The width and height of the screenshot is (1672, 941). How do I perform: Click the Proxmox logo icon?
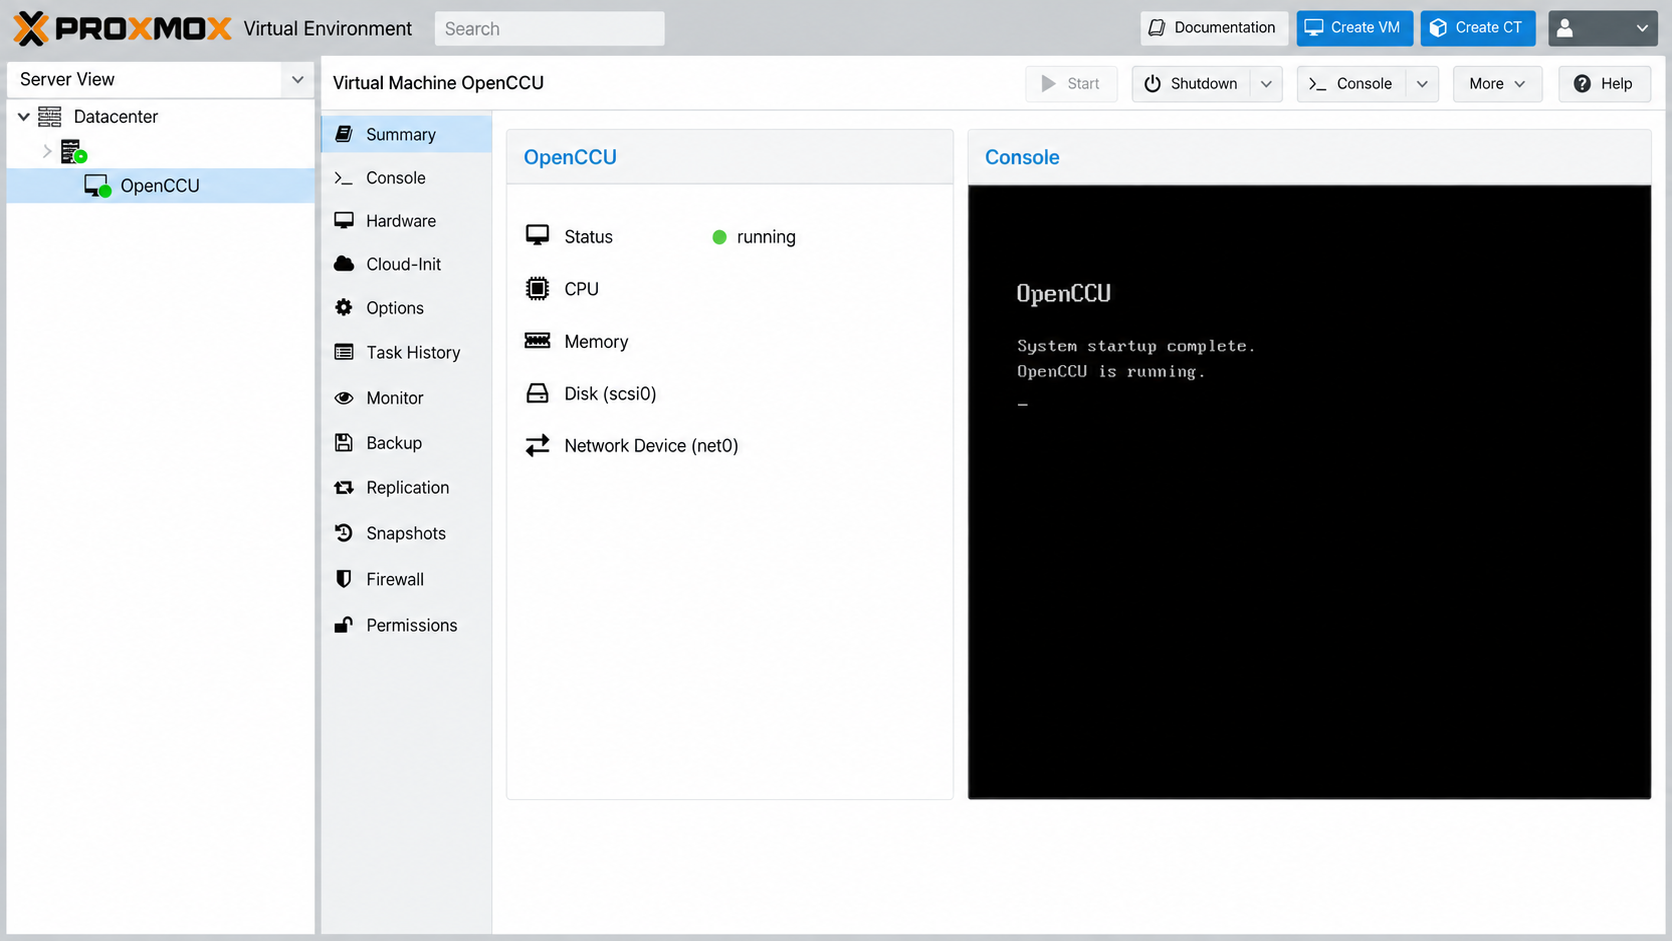[31, 28]
